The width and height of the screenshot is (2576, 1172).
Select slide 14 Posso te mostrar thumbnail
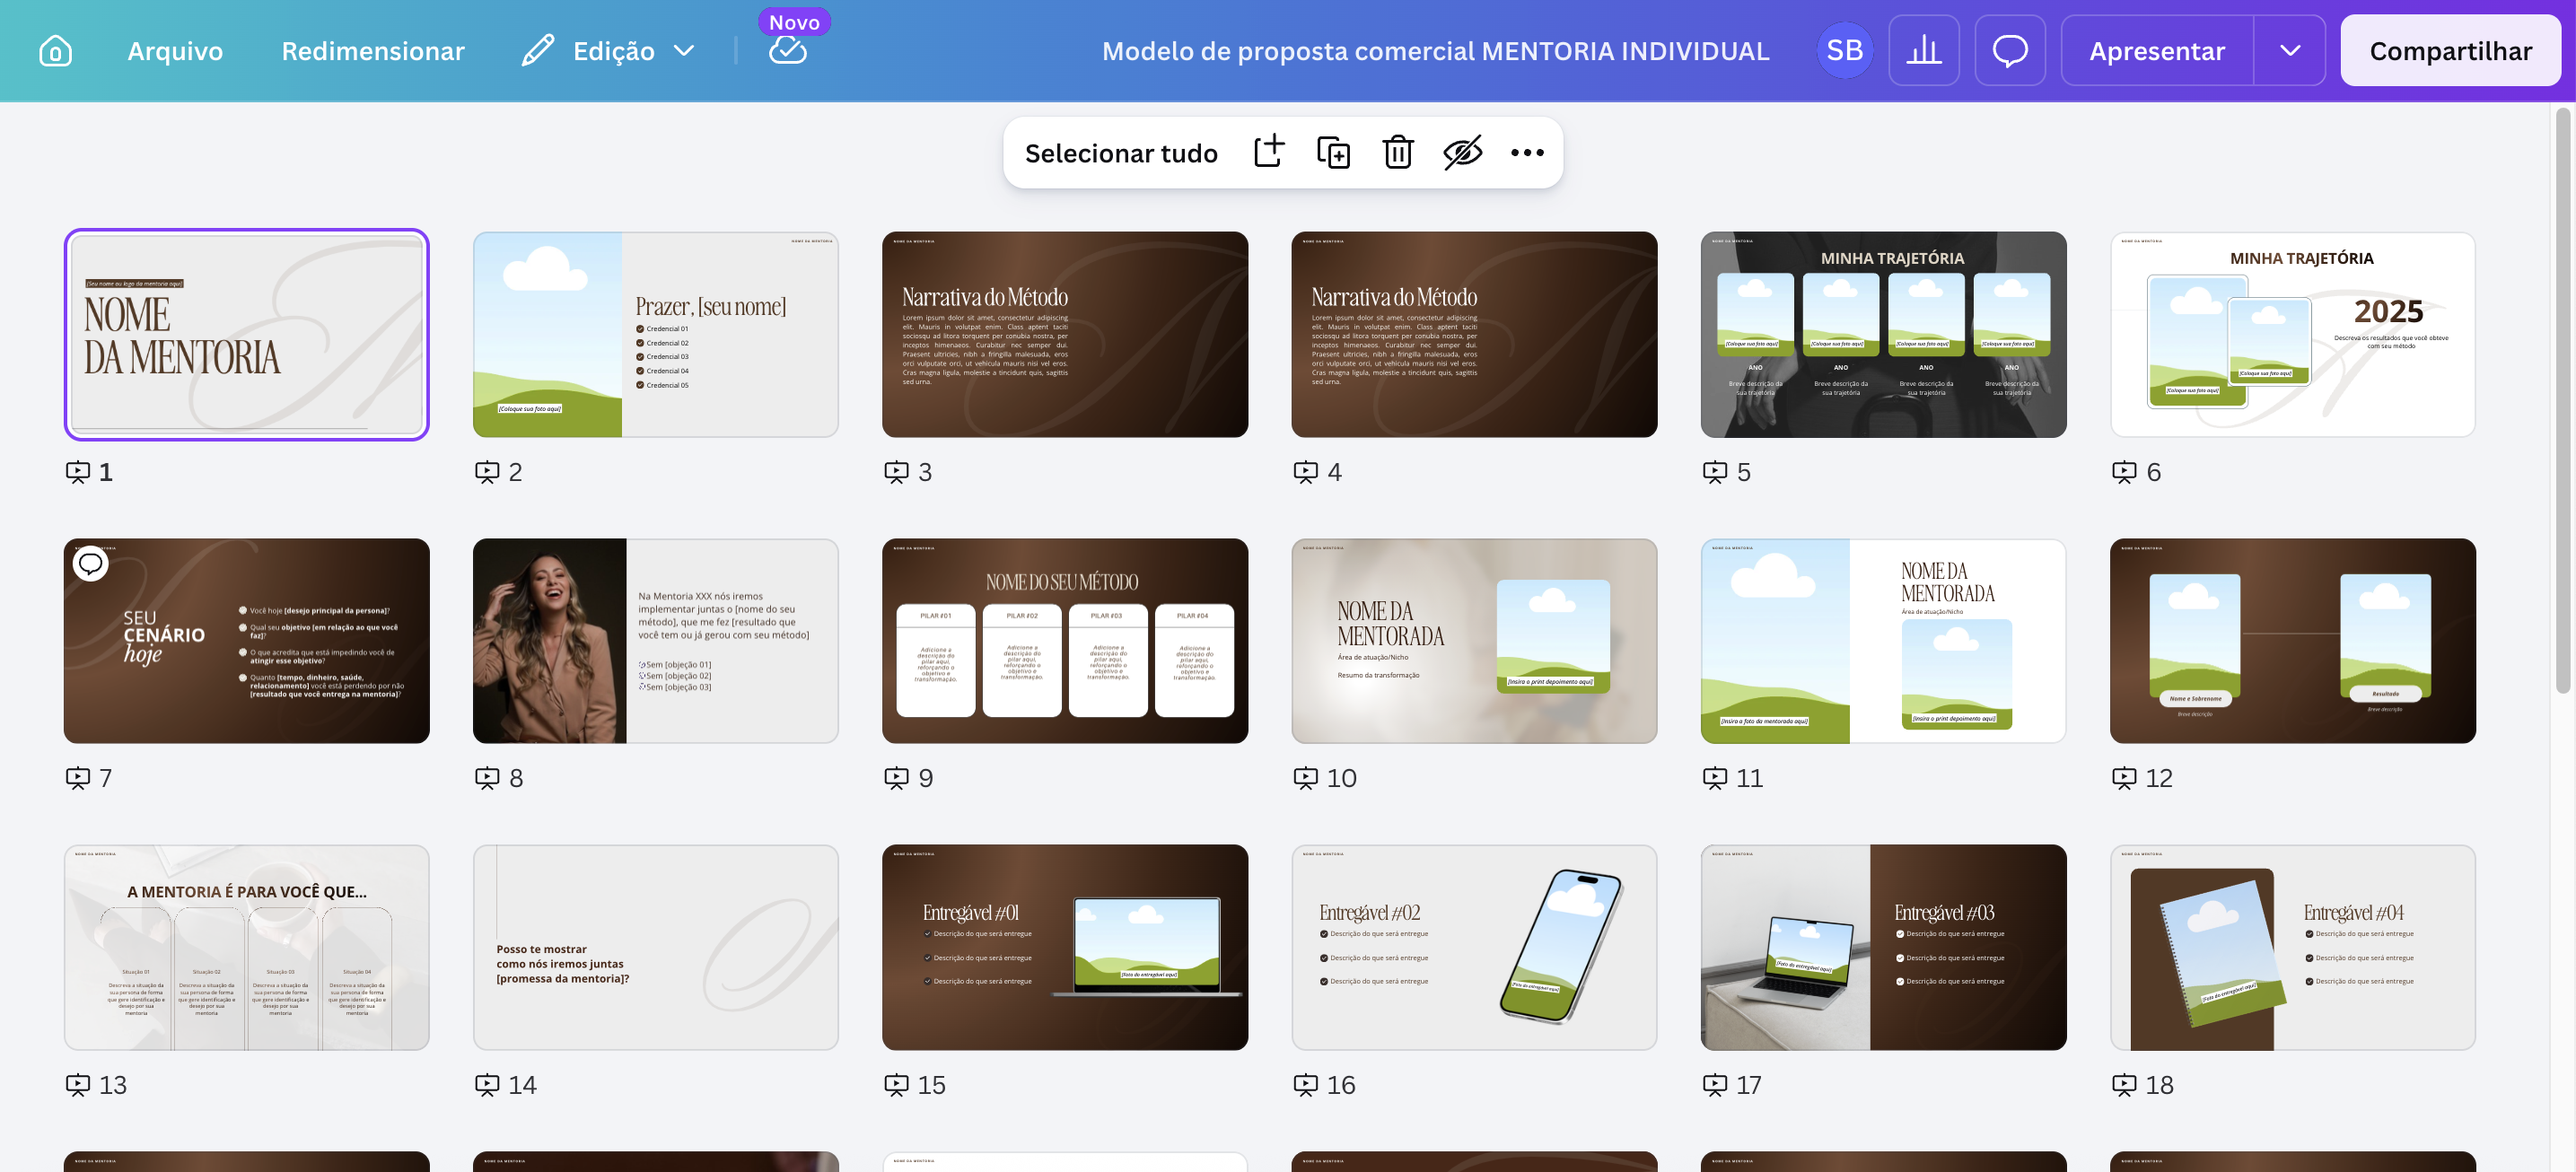pyautogui.click(x=656, y=947)
